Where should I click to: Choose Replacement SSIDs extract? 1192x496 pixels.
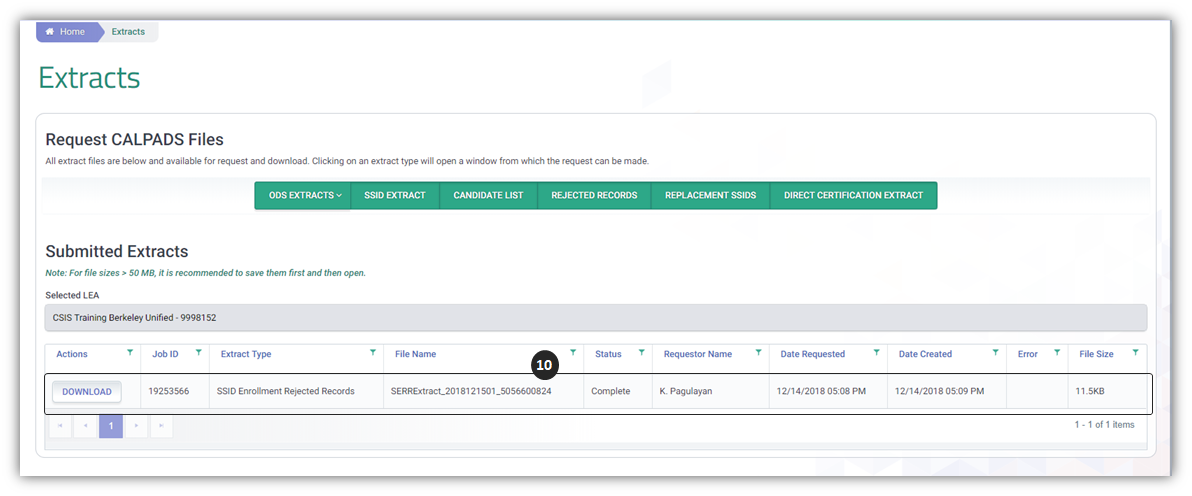click(710, 196)
